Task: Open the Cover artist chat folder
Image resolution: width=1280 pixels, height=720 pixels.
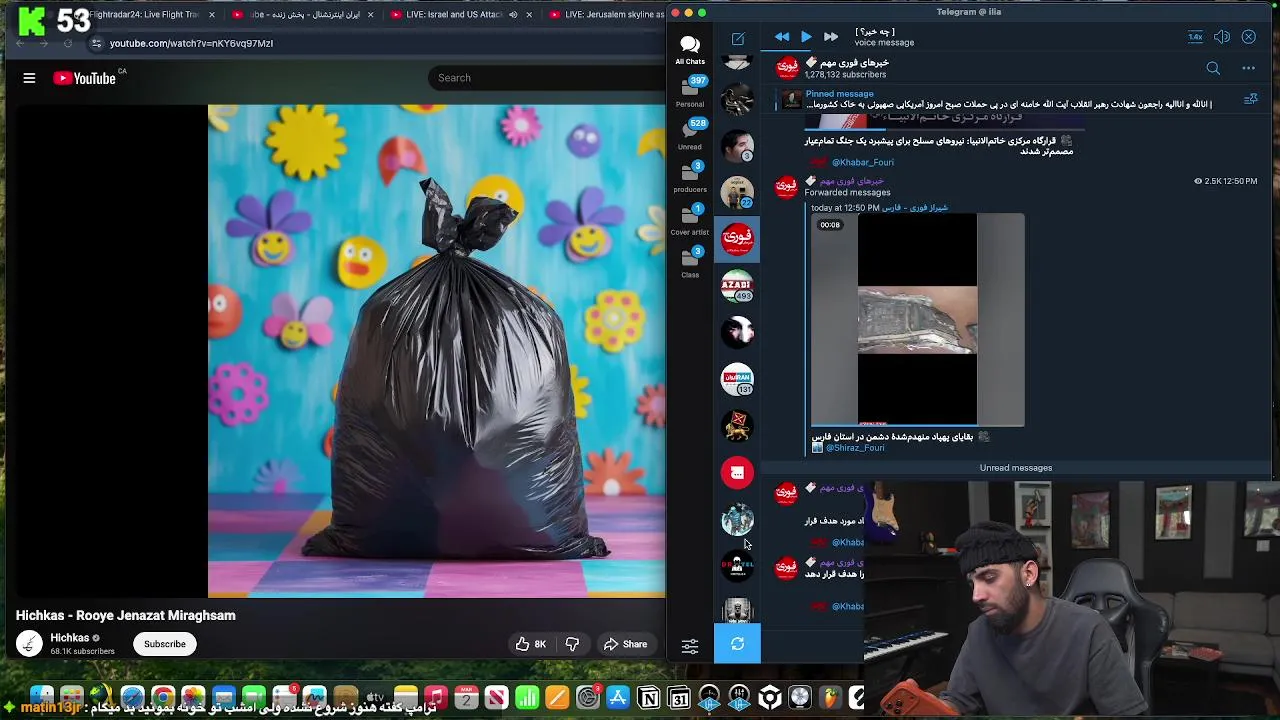Action: click(x=690, y=220)
